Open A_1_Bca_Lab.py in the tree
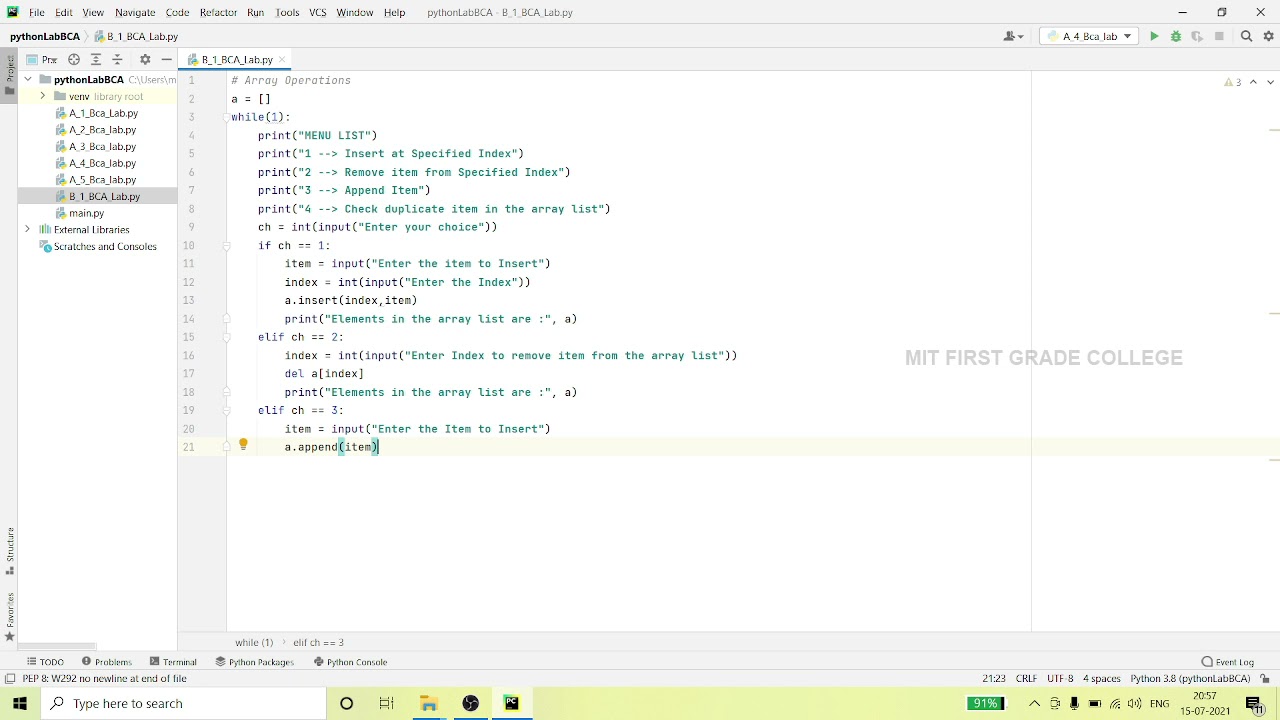 click(x=96, y=113)
